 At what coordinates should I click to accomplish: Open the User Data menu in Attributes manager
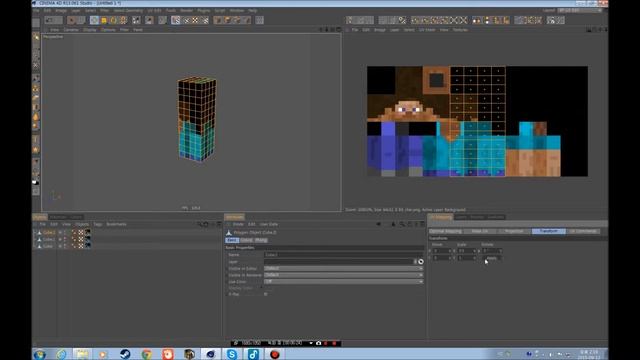(x=269, y=224)
